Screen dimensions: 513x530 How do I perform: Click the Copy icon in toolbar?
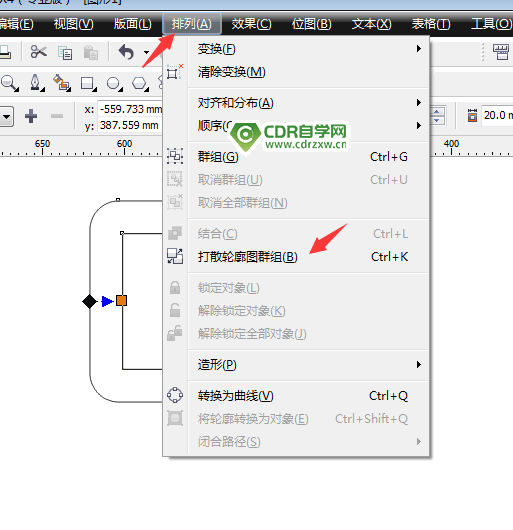tap(65, 53)
